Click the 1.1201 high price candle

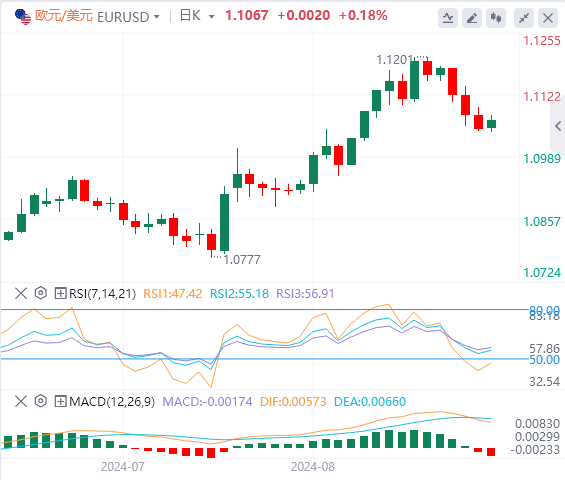coord(414,80)
